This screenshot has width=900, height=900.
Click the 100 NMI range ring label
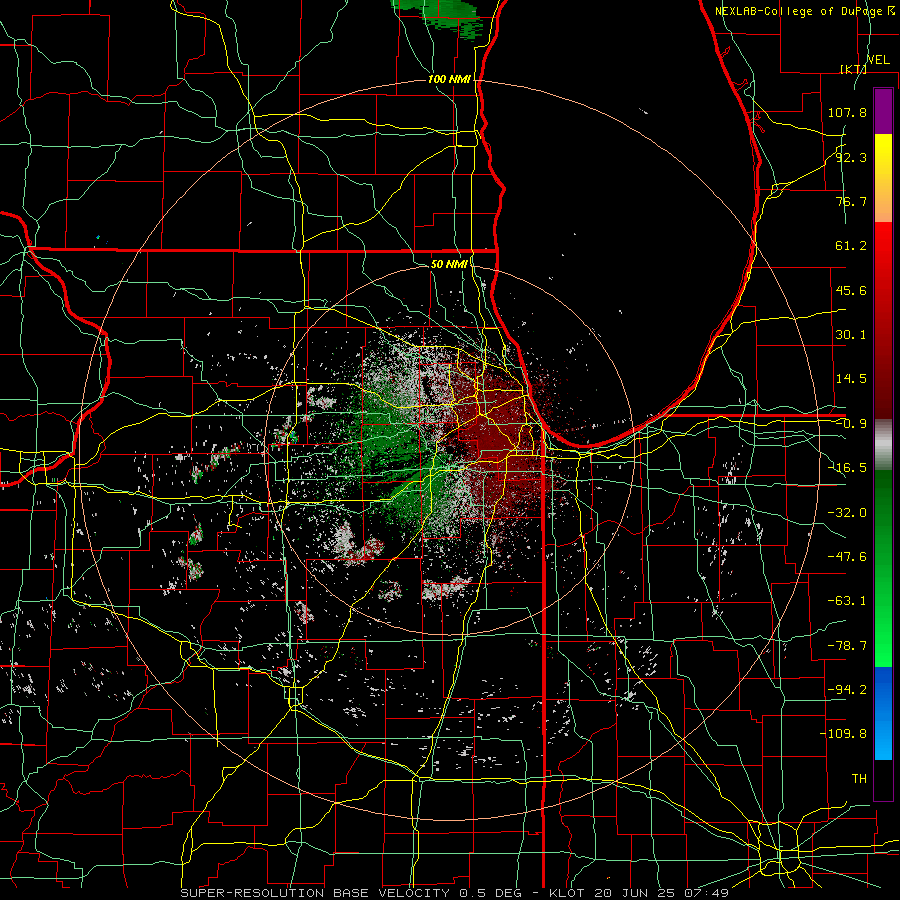pos(449,79)
